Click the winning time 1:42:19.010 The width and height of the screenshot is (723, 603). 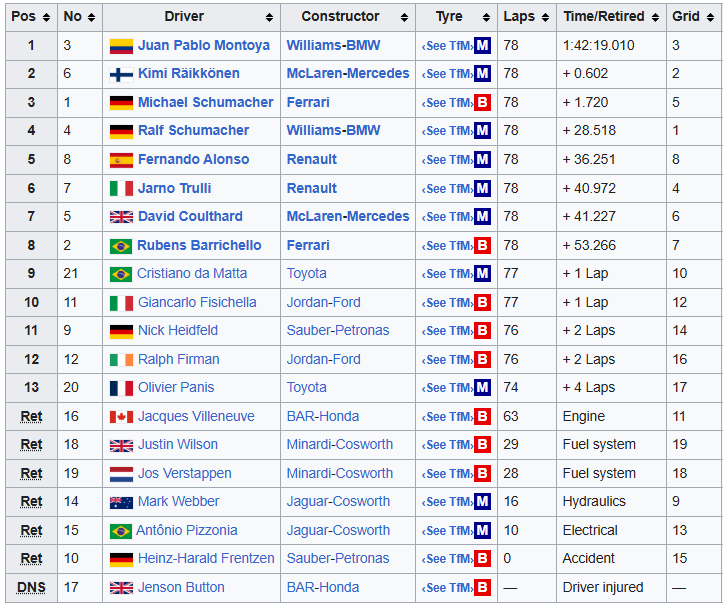[599, 46]
